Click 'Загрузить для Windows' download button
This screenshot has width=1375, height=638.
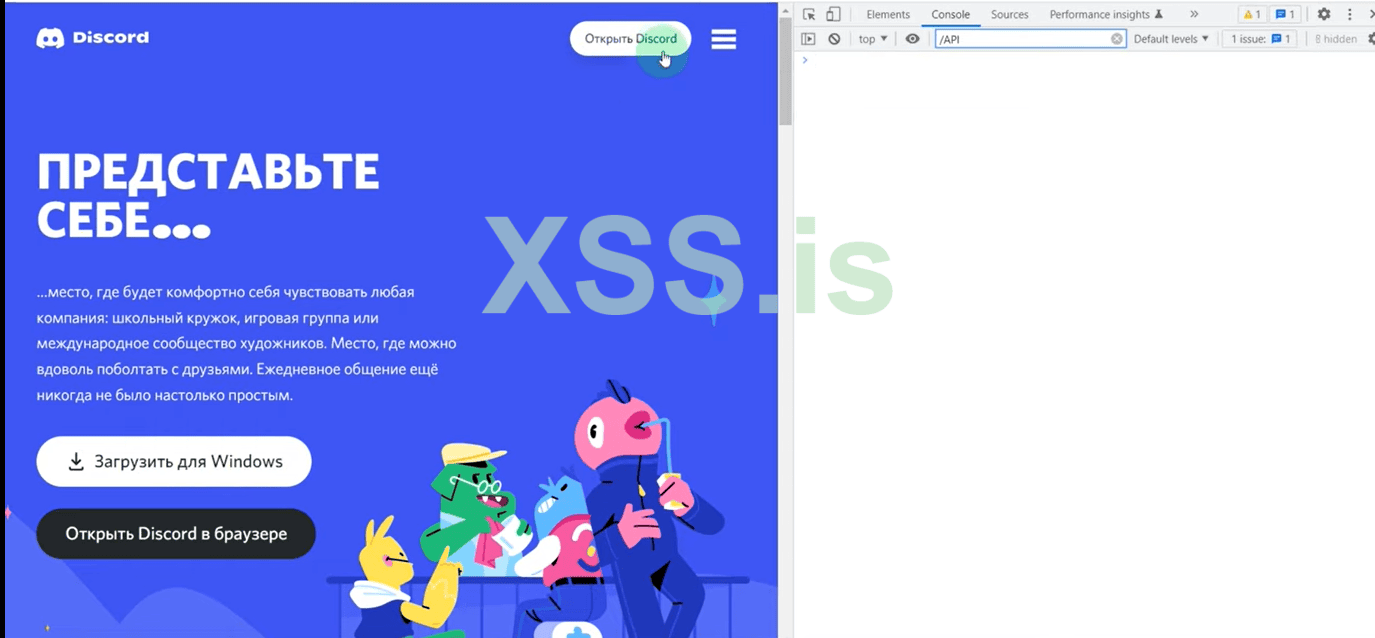(x=174, y=462)
